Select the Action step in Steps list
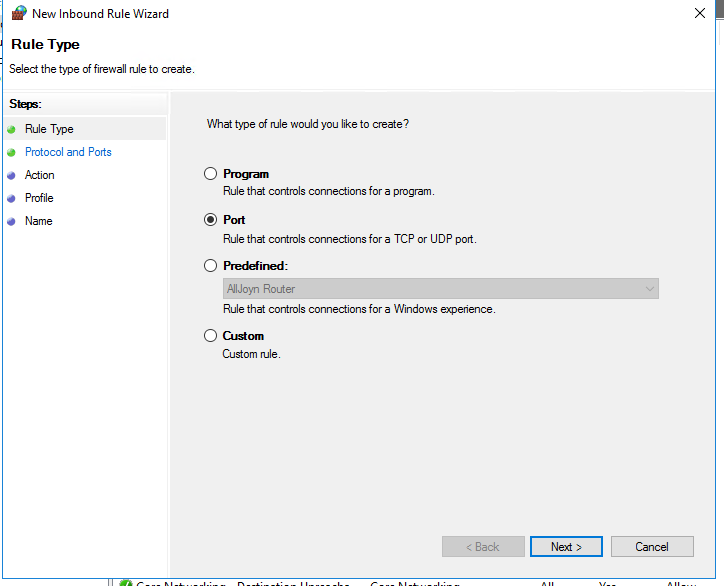Image resolution: width=724 pixels, height=586 pixels. [x=40, y=175]
